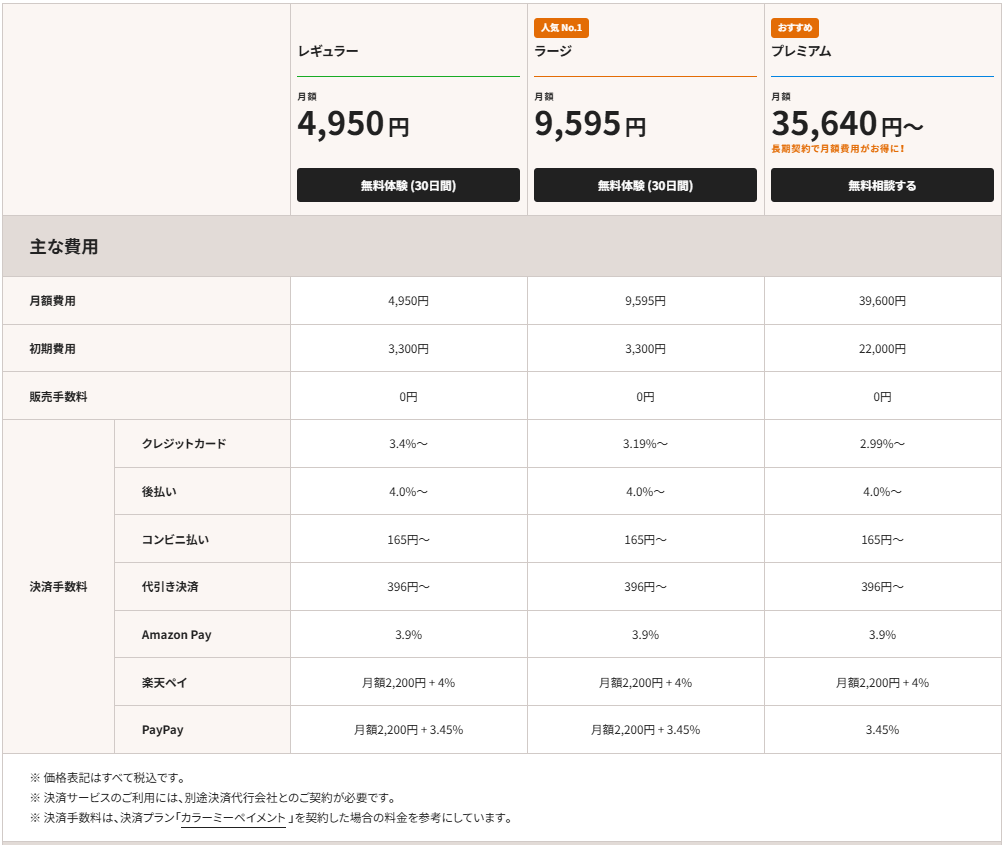Viewport: 1003px width, 845px height.
Task: Click the large 4,950円 price
Action: pos(353,123)
